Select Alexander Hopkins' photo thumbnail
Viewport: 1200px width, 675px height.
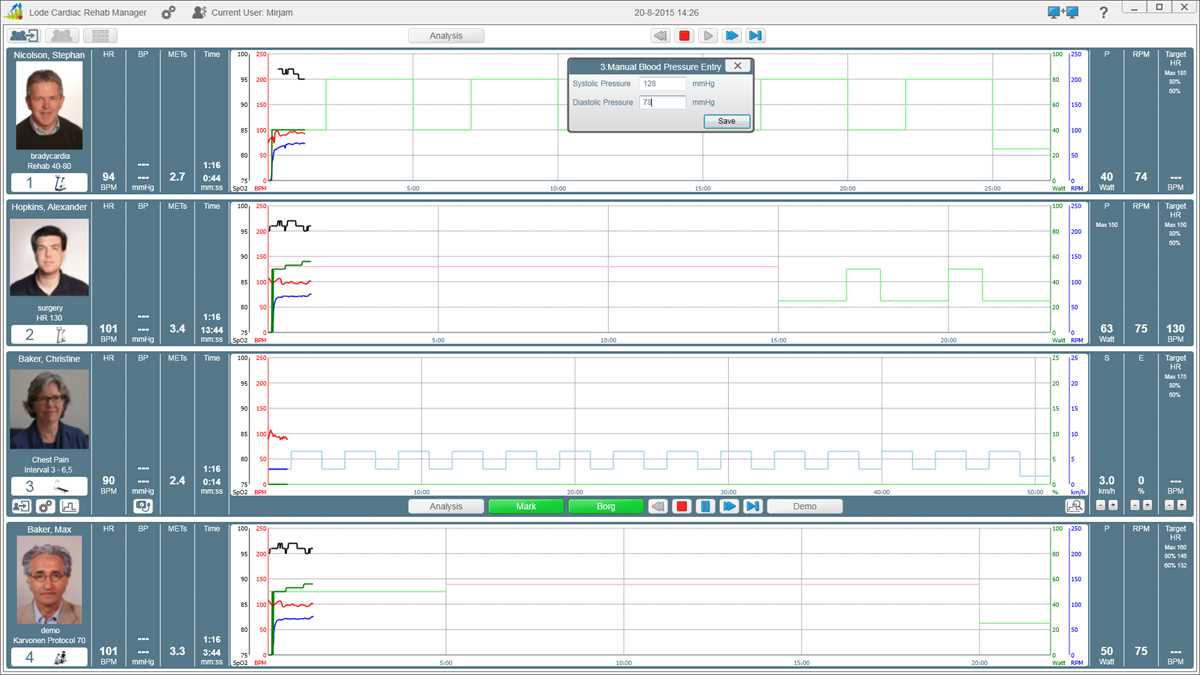pyautogui.click(x=49, y=257)
